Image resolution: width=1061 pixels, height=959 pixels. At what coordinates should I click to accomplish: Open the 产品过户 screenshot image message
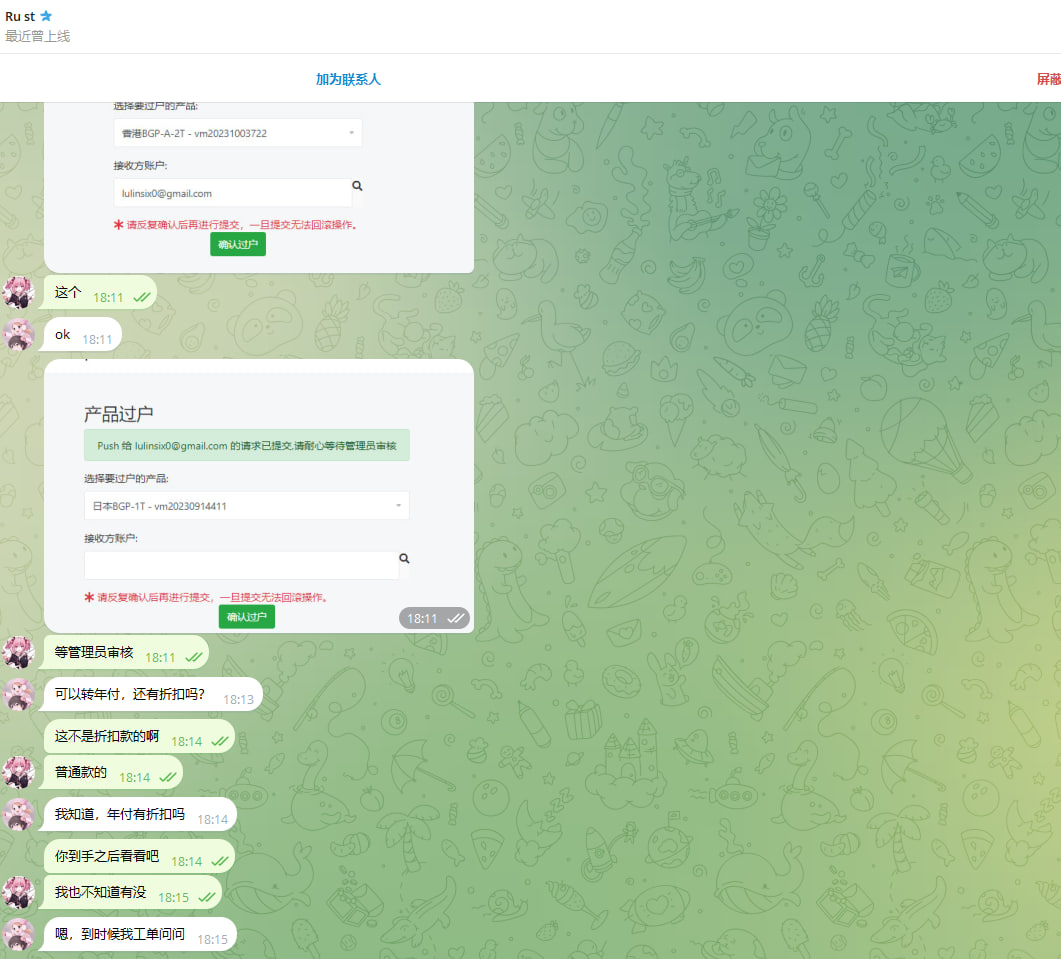258,496
